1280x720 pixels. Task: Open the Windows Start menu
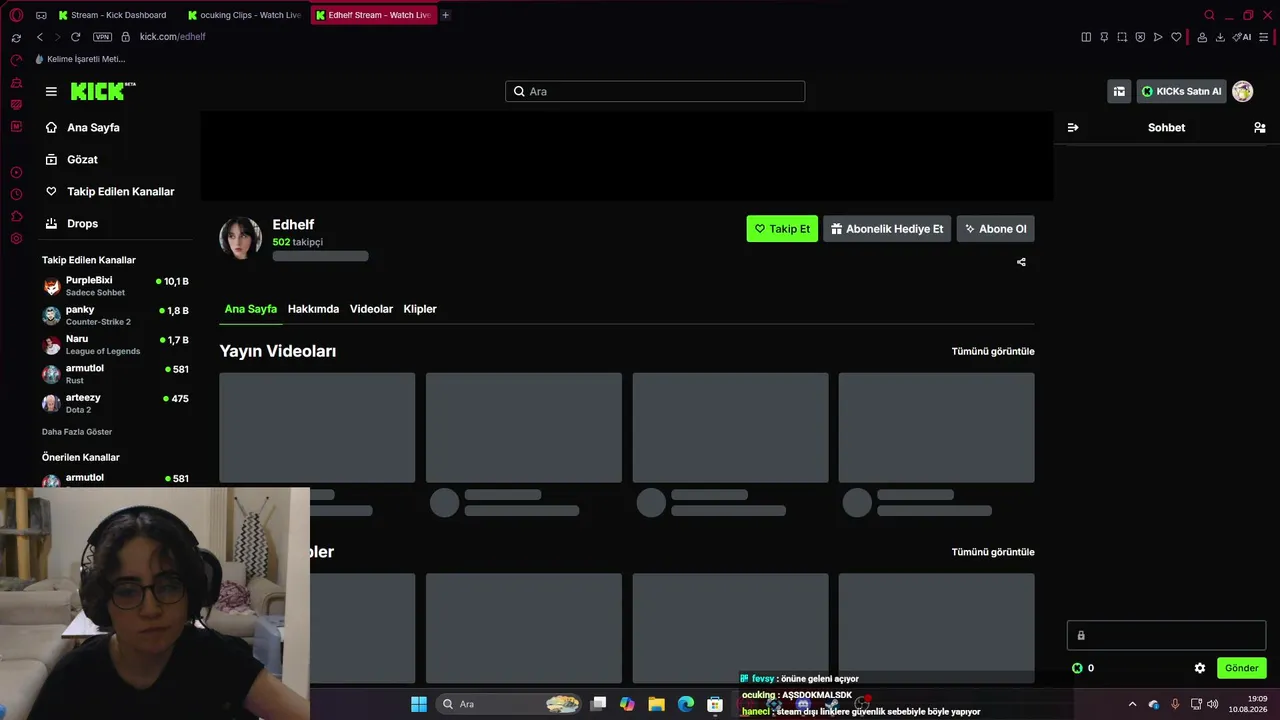pyautogui.click(x=419, y=704)
